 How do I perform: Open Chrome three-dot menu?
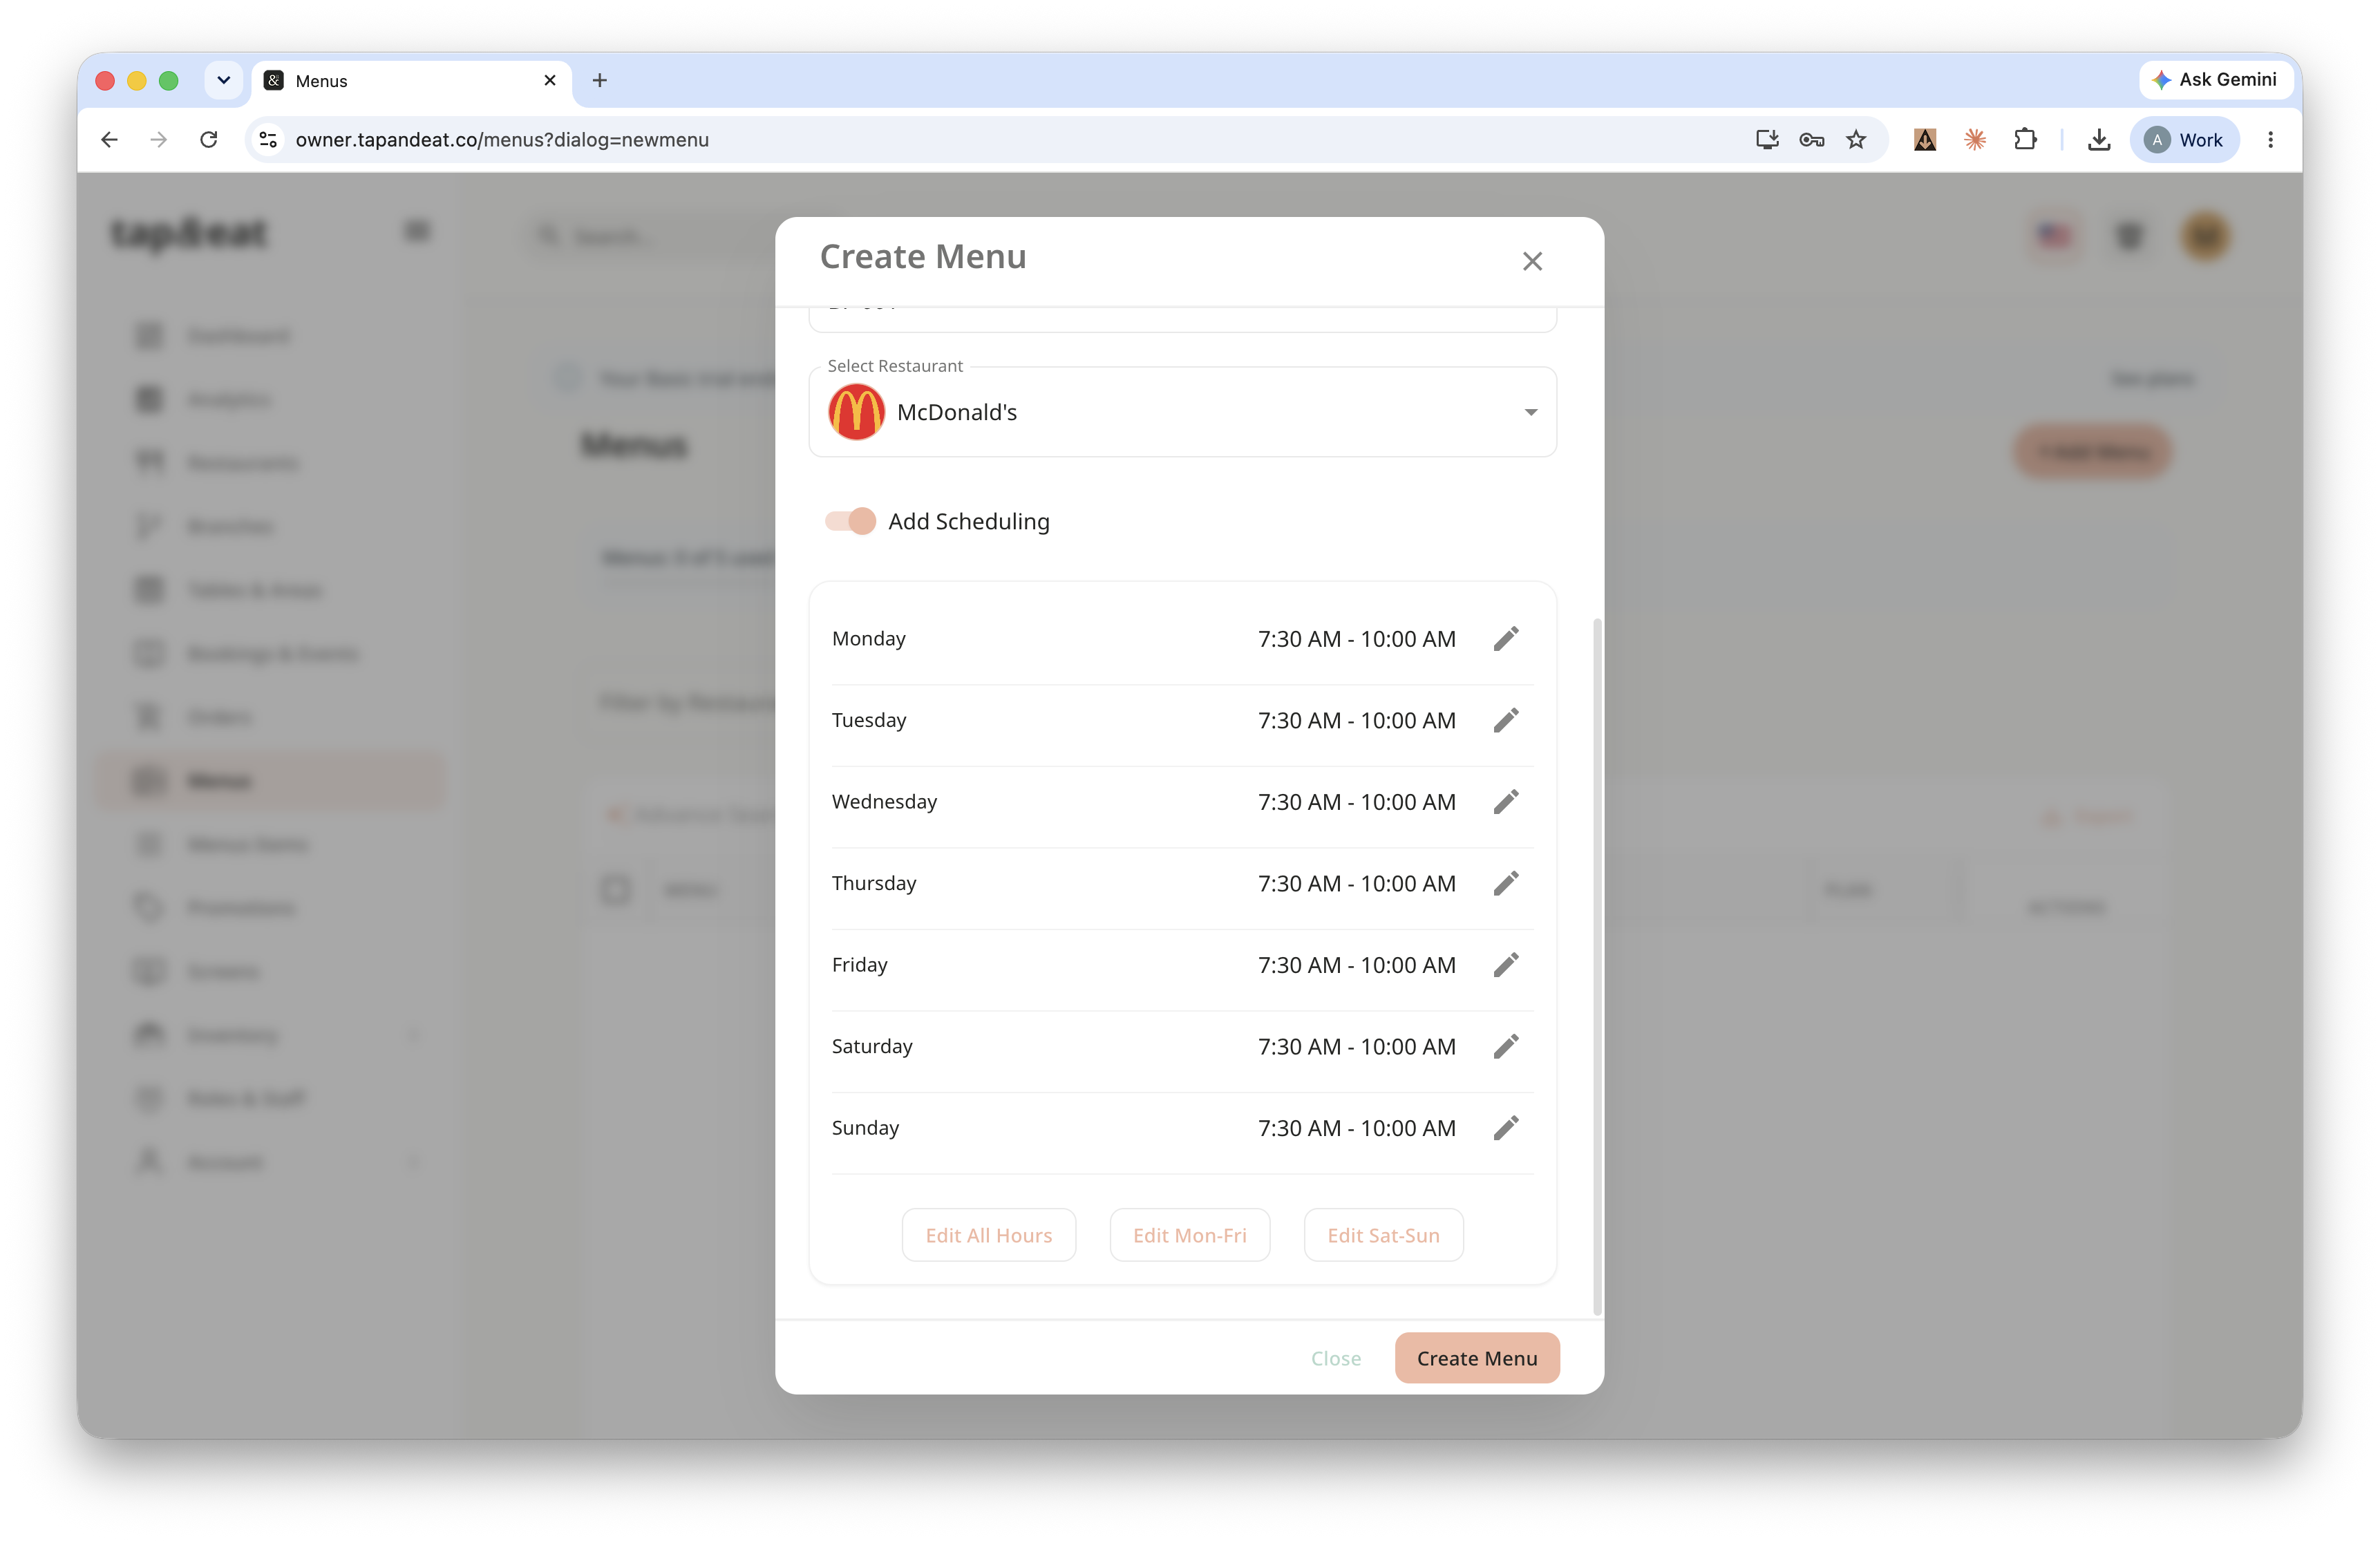coord(2270,140)
